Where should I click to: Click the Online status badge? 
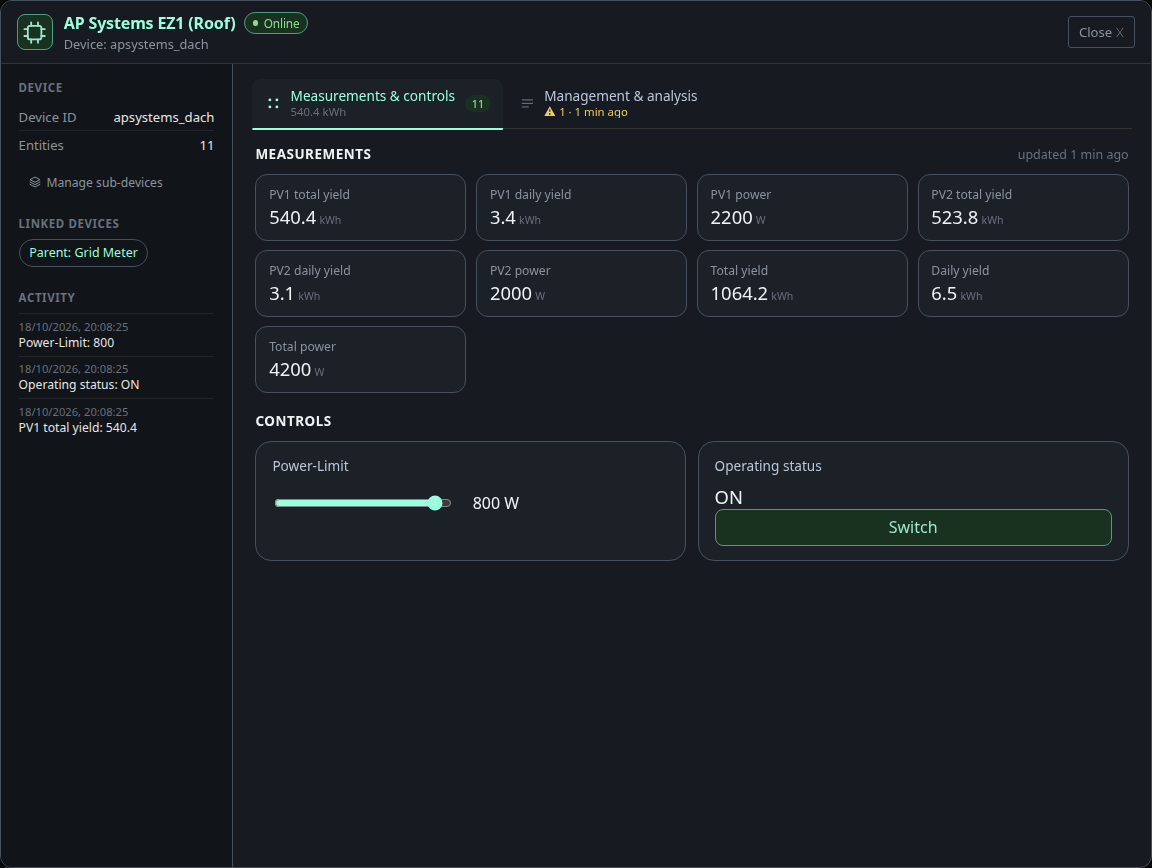(276, 24)
